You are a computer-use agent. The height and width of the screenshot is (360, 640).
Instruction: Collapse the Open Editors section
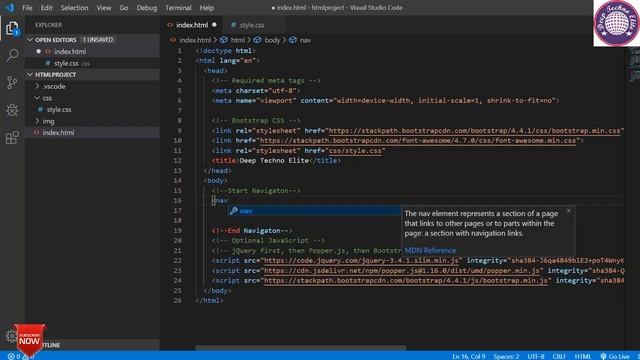[x=30, y=40]
